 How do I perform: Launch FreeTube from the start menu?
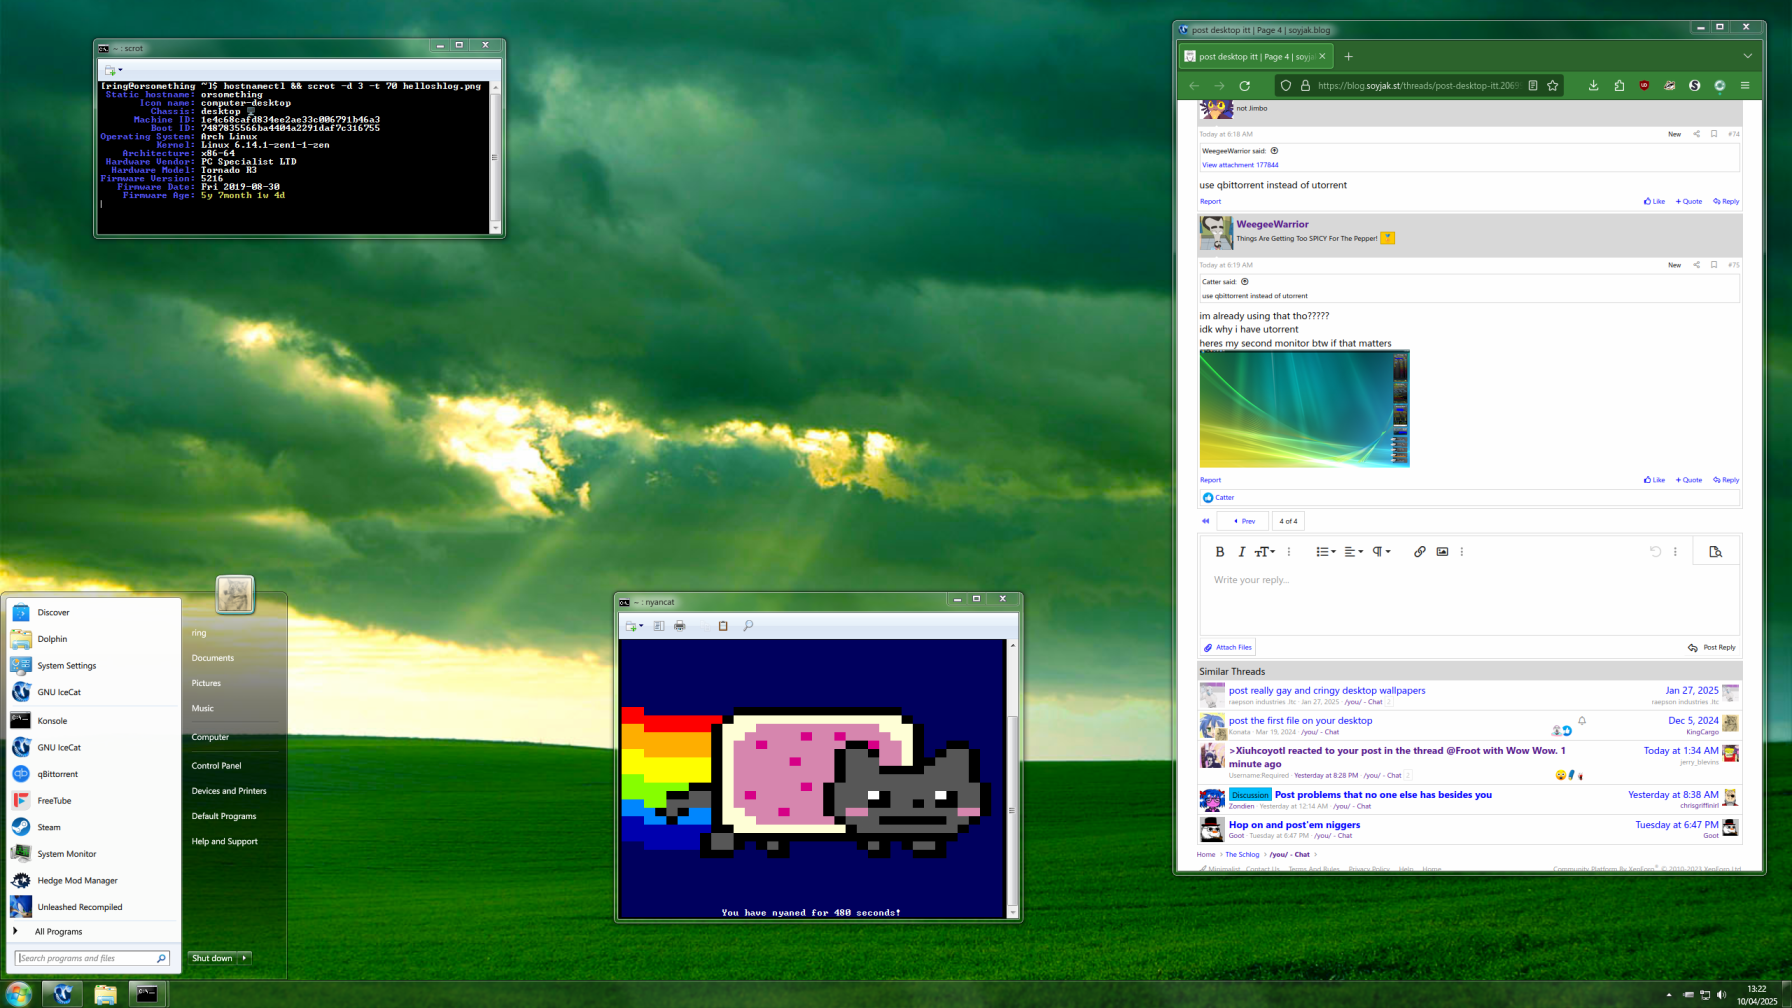[93, 801]
